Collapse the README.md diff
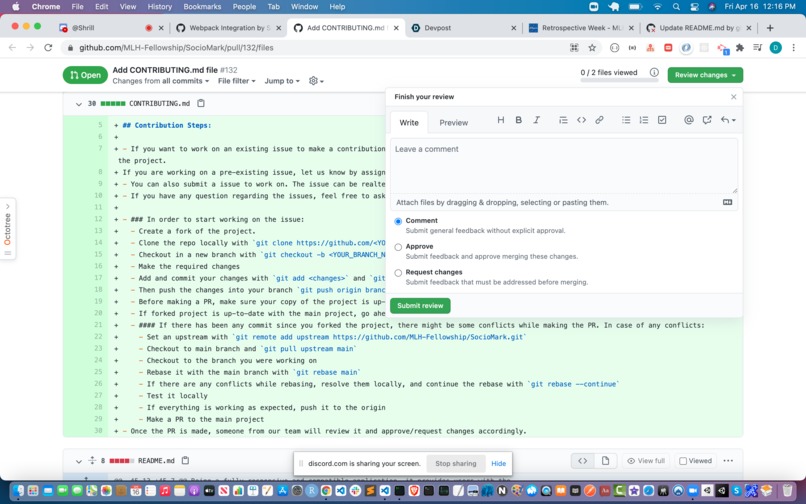The image size is (806, 504). 79,461
